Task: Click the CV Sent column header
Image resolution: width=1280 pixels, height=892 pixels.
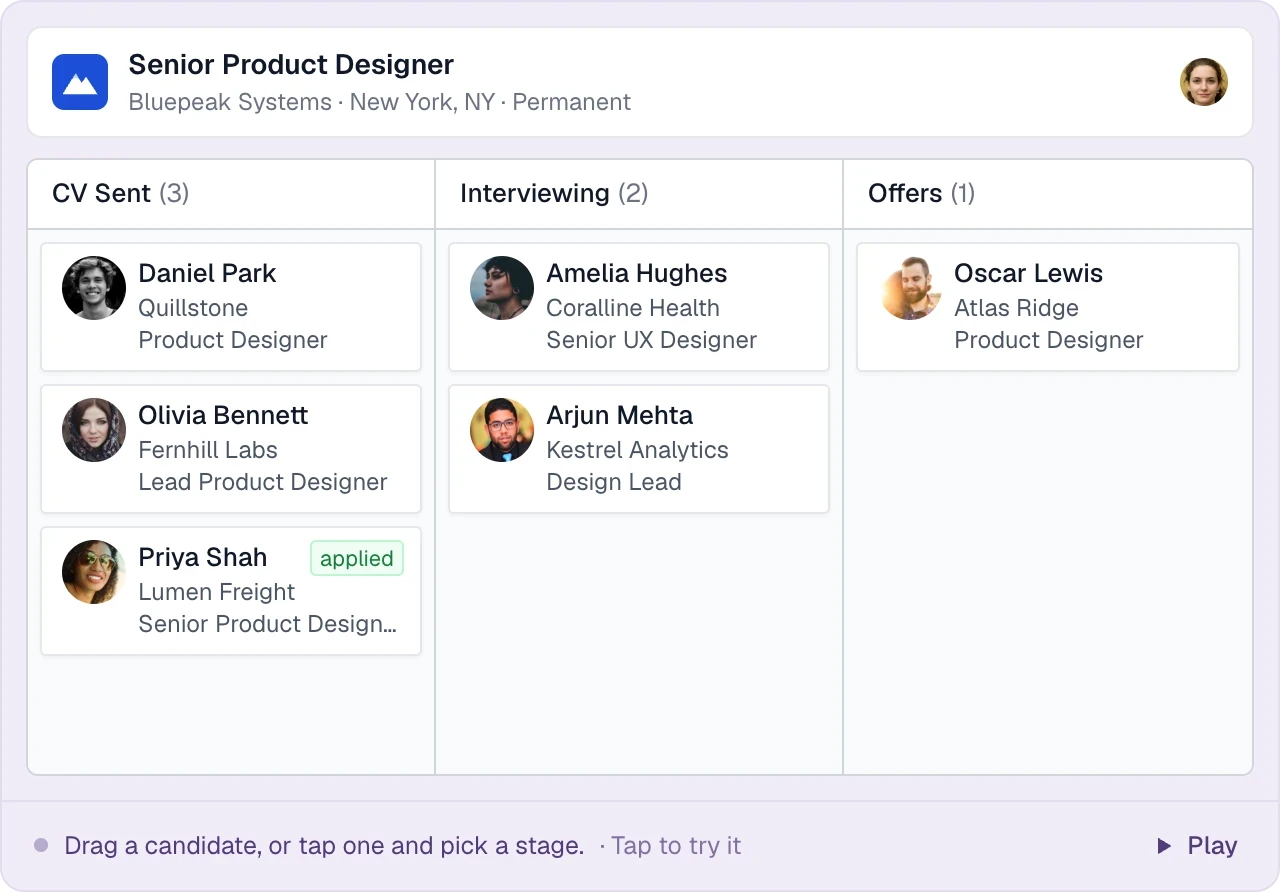Action: pyautogui.click(x=231, y=194)
